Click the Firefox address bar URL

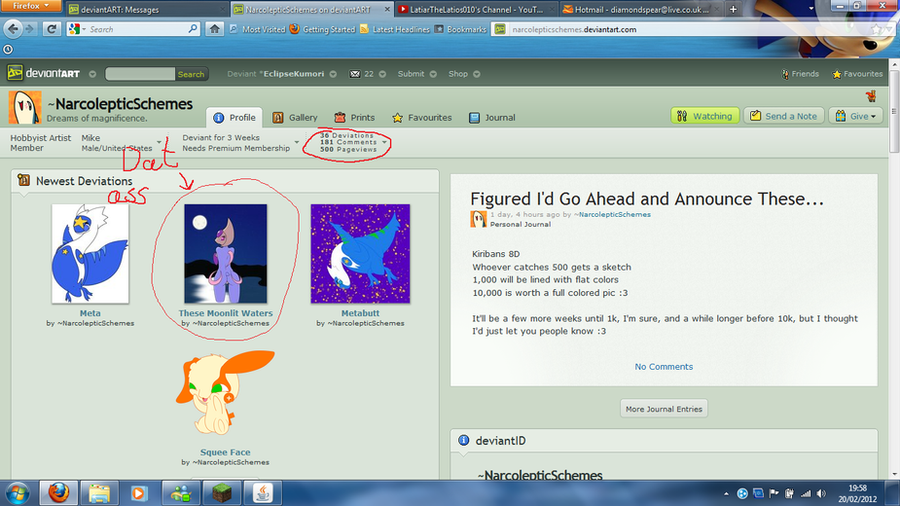tap(573, 29)
